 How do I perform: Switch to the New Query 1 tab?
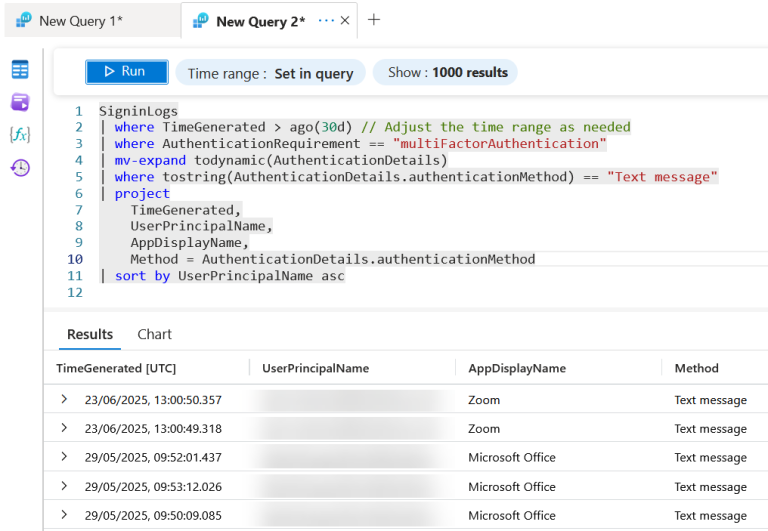81,21
